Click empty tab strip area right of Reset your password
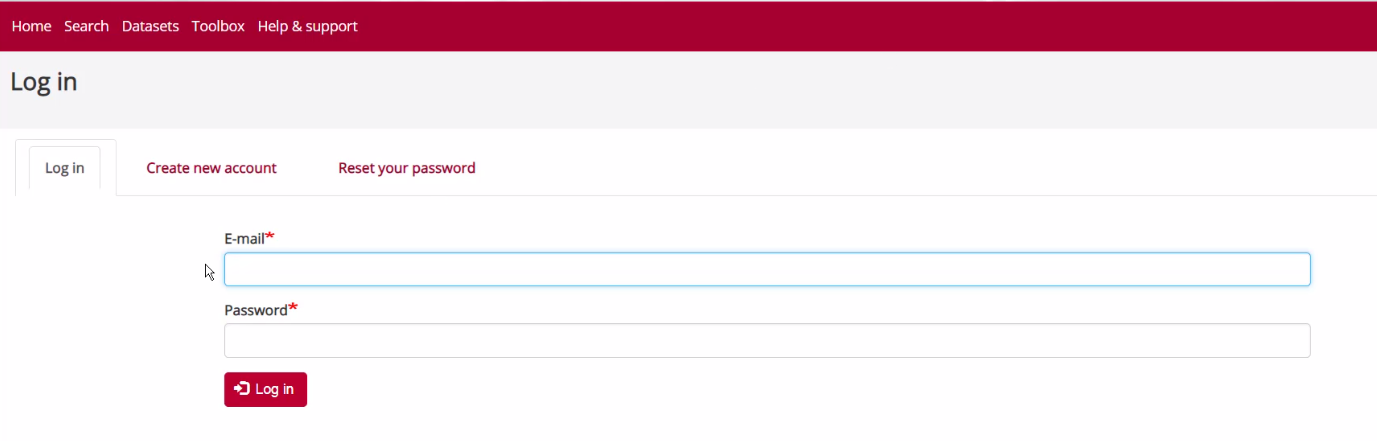The width and height of the screenshot is (1377, 441). [900, 168]
